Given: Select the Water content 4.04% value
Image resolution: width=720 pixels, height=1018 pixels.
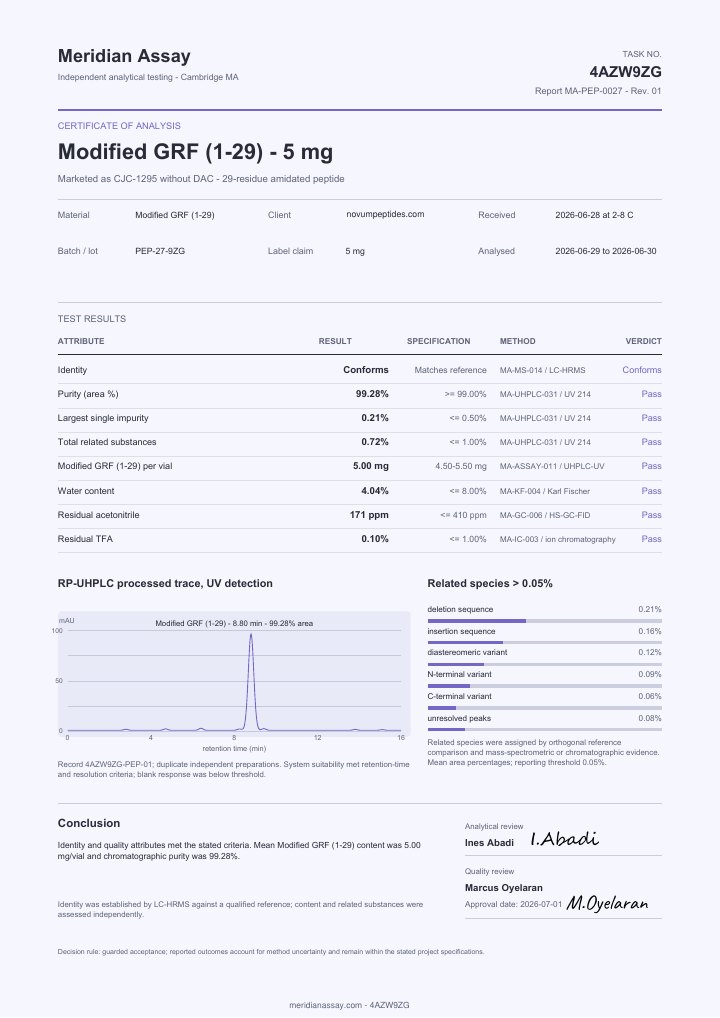Looking at the screenshot, I should (375, 491).
